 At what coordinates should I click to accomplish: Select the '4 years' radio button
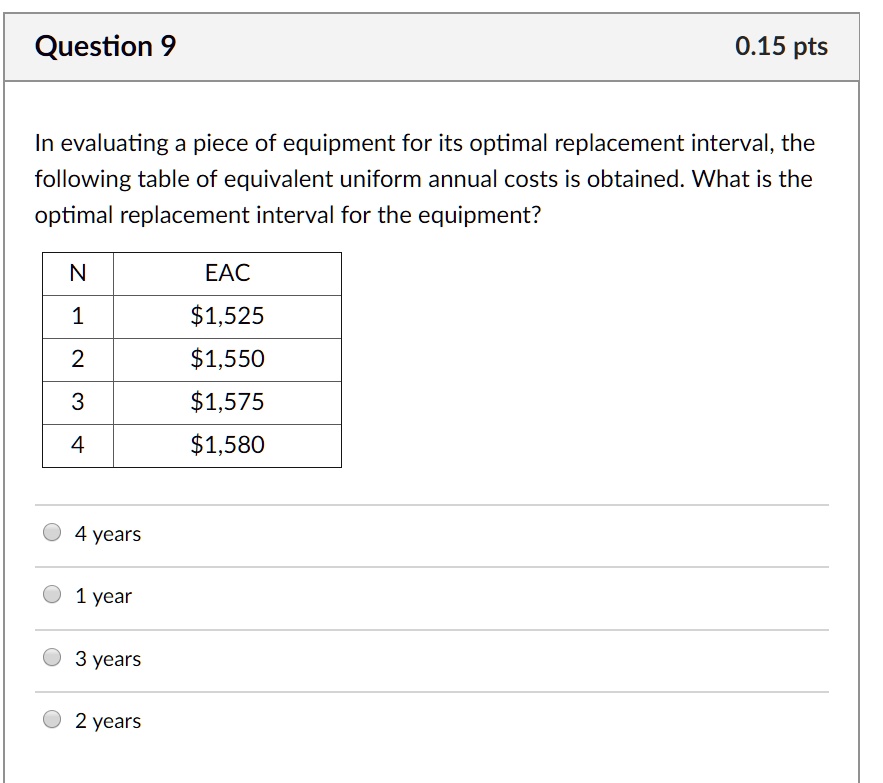[51, 533]
